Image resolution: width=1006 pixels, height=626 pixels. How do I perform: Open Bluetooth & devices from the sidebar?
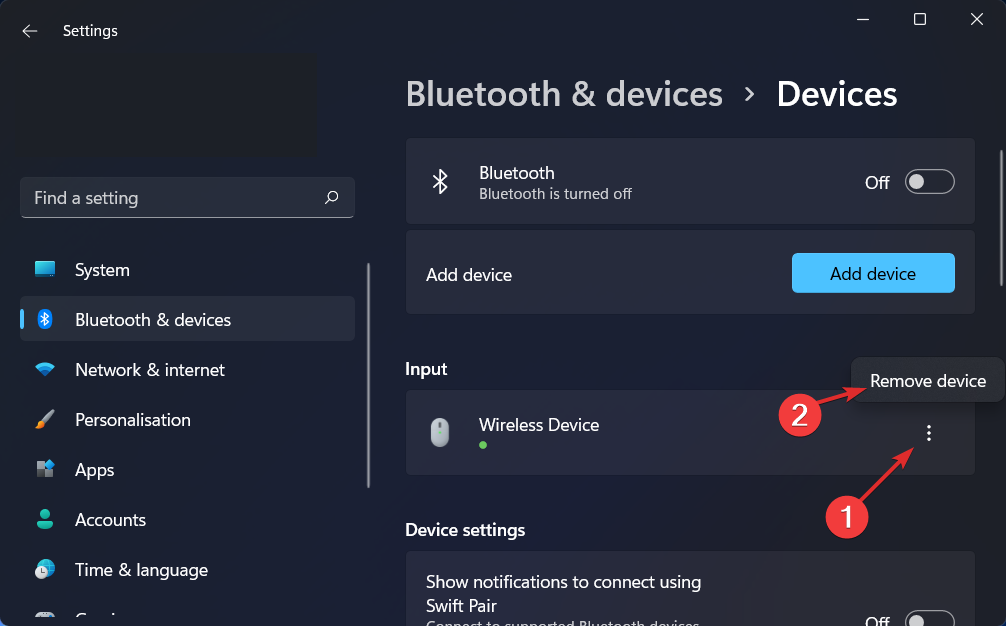(x=45, y=318)
